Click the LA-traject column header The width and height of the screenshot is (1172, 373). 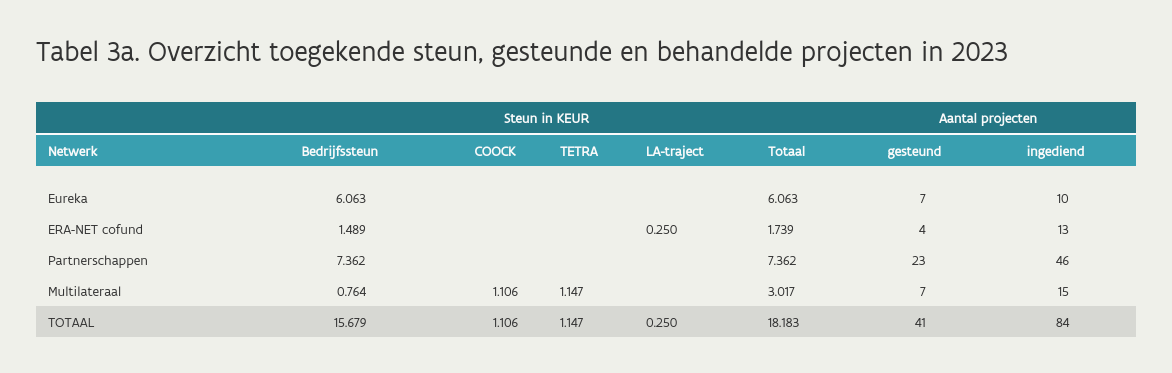674,151
